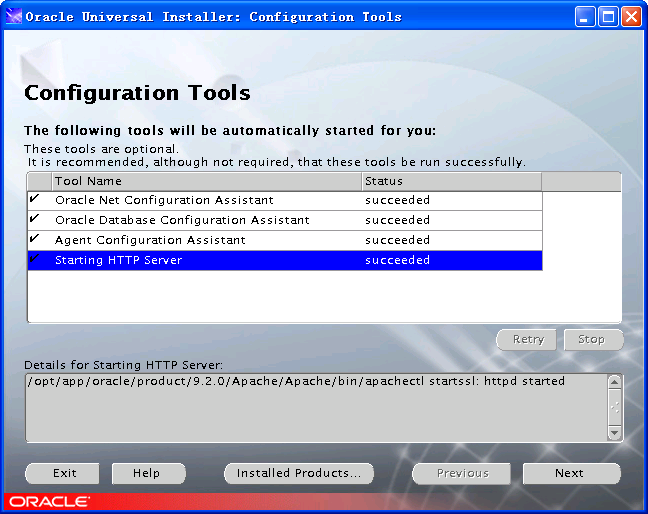Go back with the Previous button

(462, 473)
